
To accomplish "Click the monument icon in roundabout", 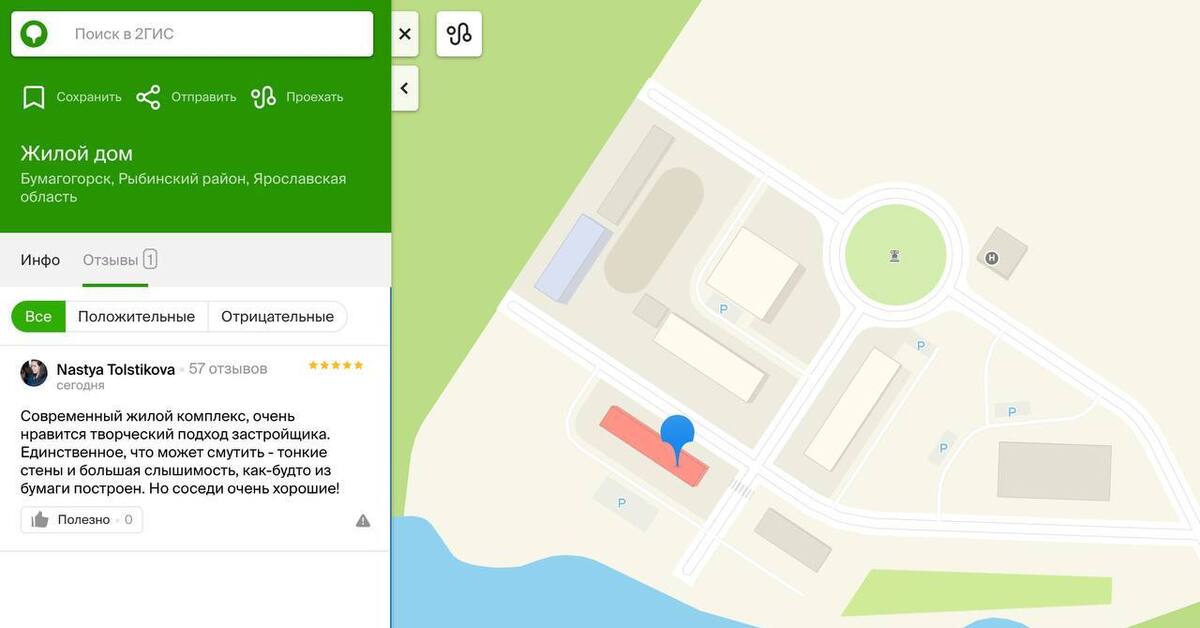I will click(x=894, y=256).
